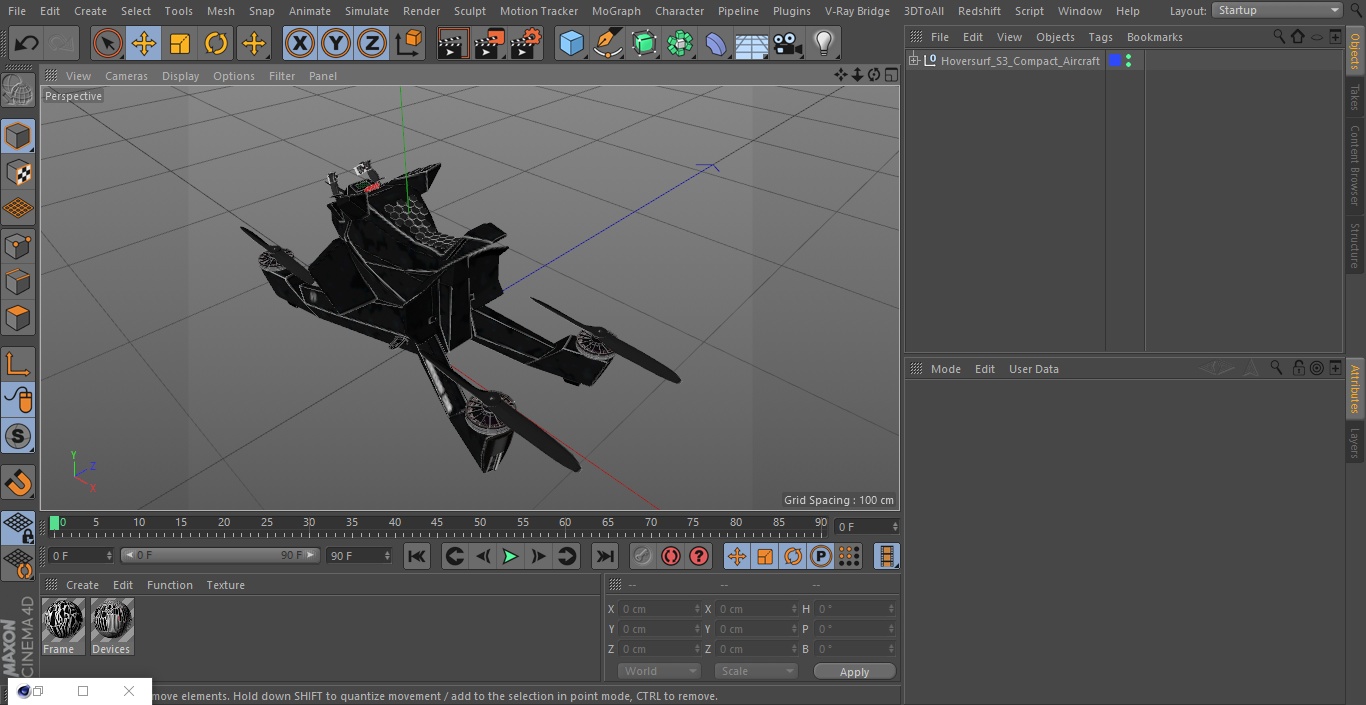Click the Make Editable icon

pos(18,91)
